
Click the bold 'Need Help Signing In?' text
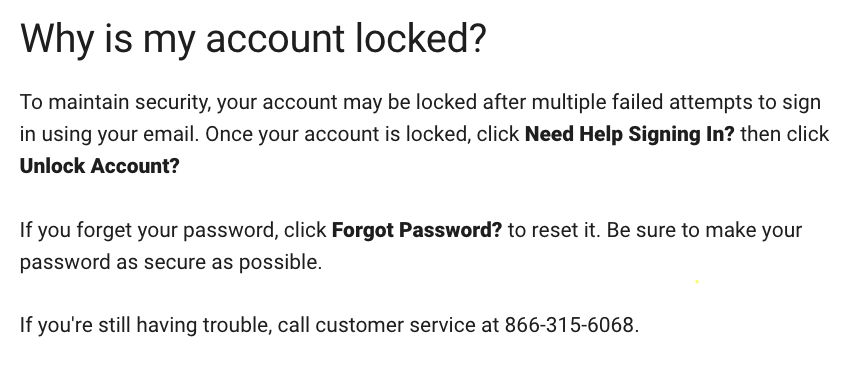[629, 134]
